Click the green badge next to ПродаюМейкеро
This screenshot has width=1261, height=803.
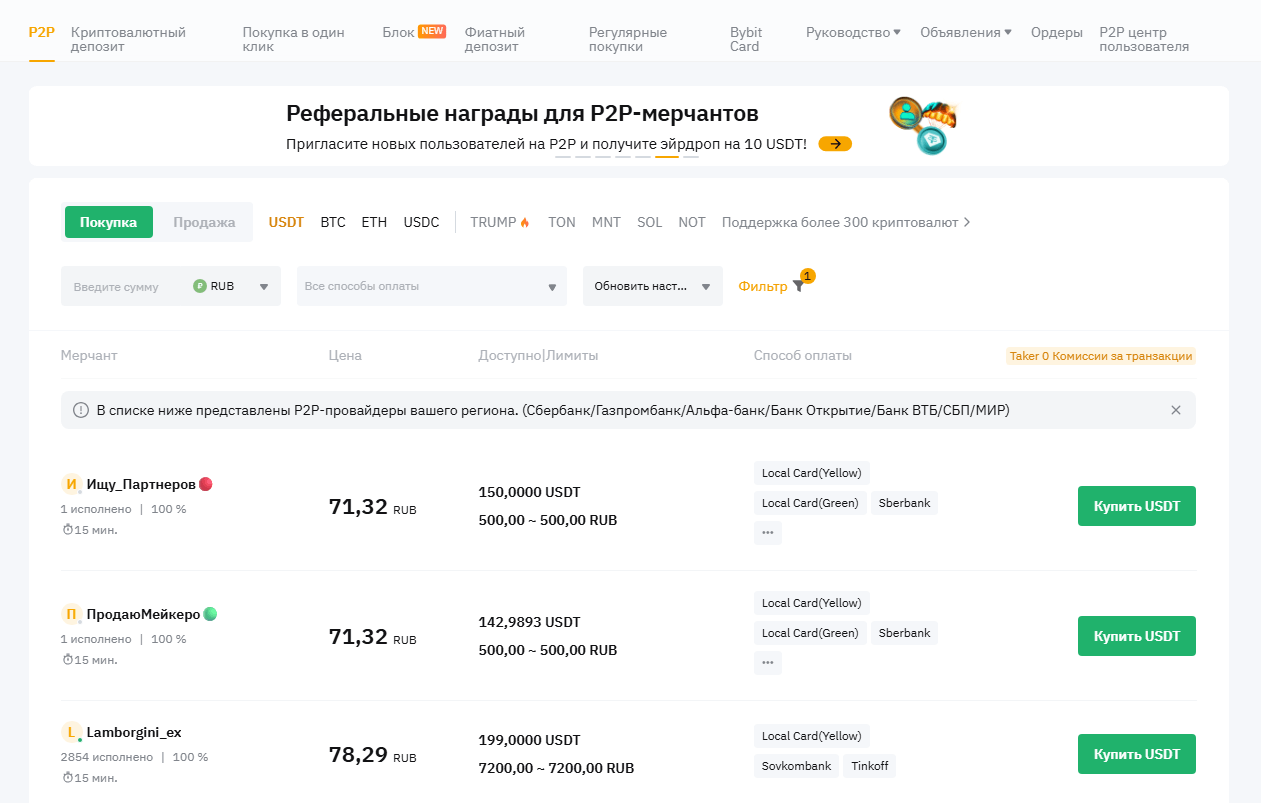tap(210, 614)
